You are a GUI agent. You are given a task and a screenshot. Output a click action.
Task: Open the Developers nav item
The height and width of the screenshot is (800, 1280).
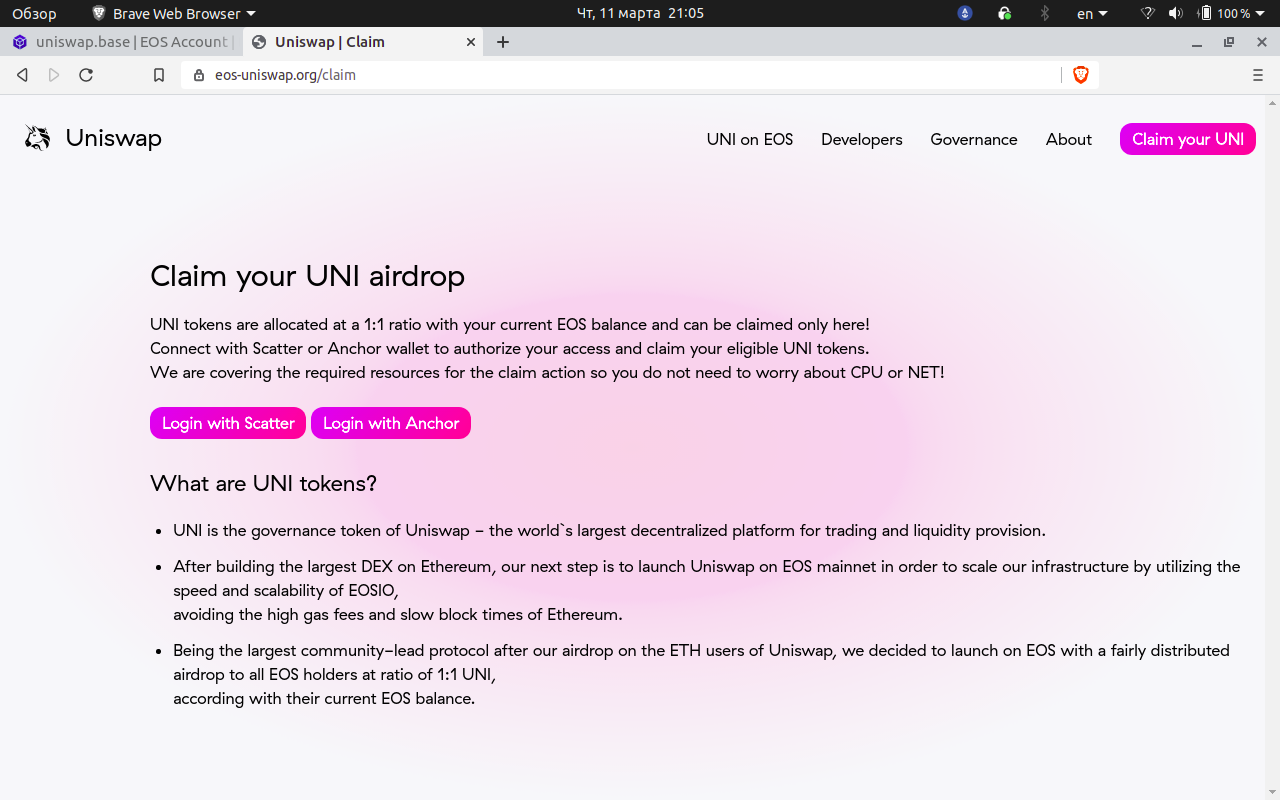click(862, 139)
